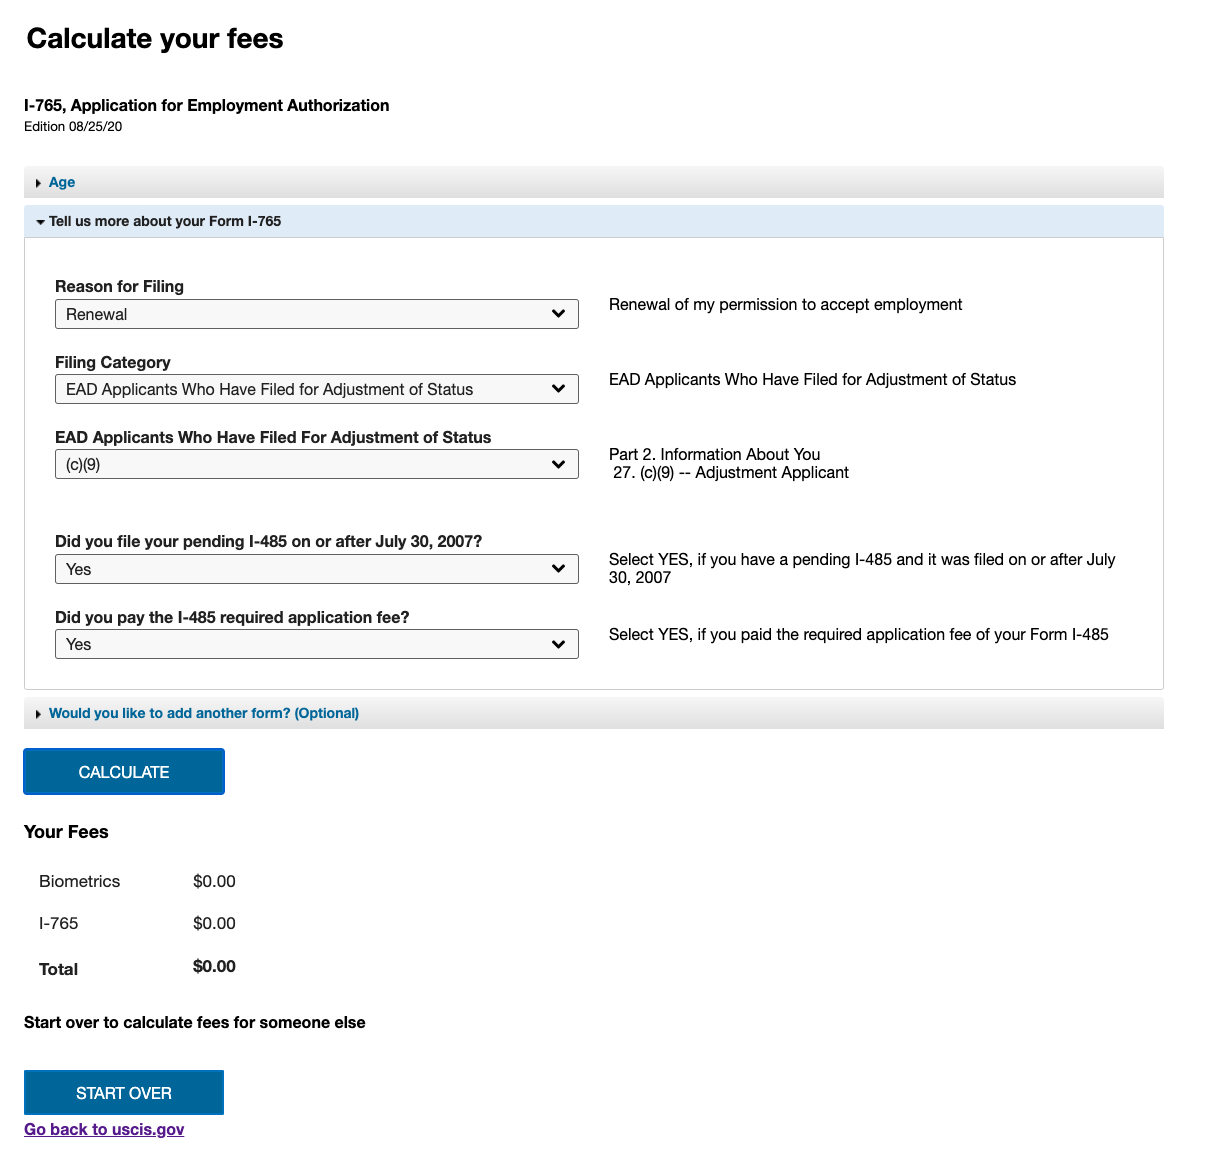1221x1167 pixels.
Task: Click the chevron on the I-485 filing date select
Action: point(559,569)
